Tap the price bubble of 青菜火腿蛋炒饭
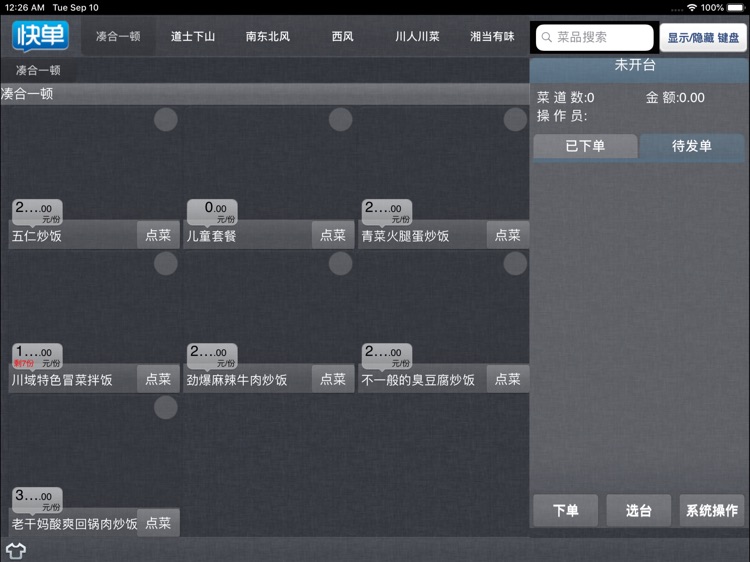 386,212
